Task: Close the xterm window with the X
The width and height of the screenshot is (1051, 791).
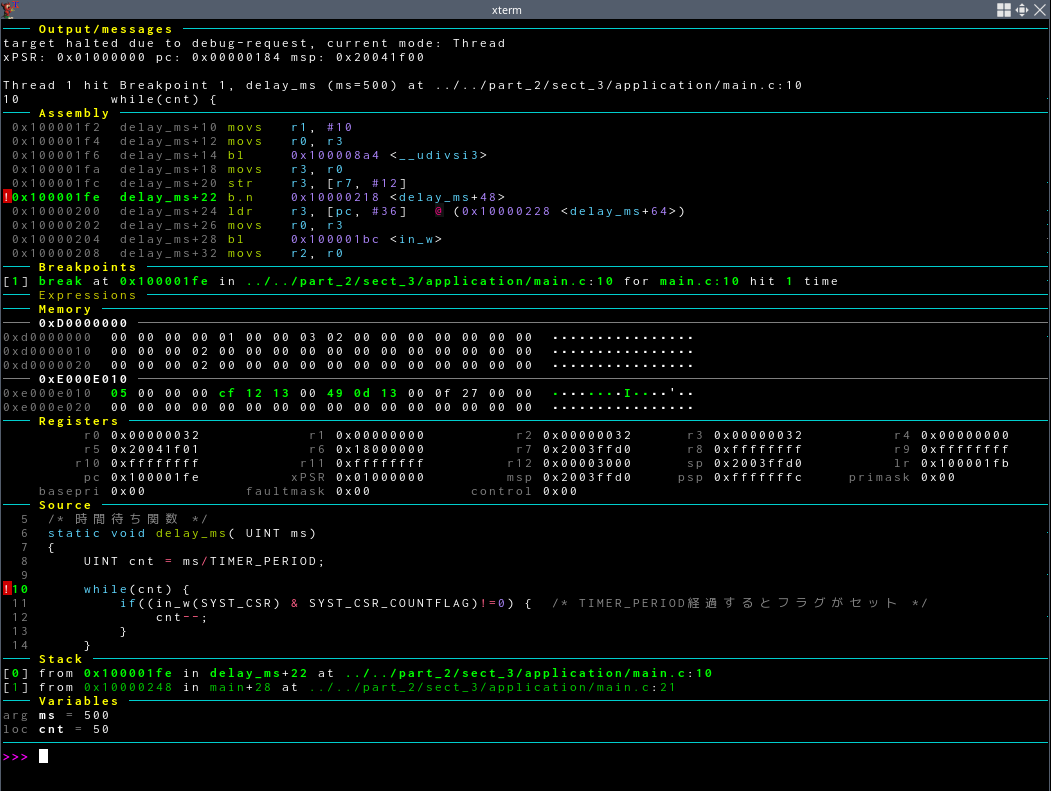Action: (x=1040, y=10)
